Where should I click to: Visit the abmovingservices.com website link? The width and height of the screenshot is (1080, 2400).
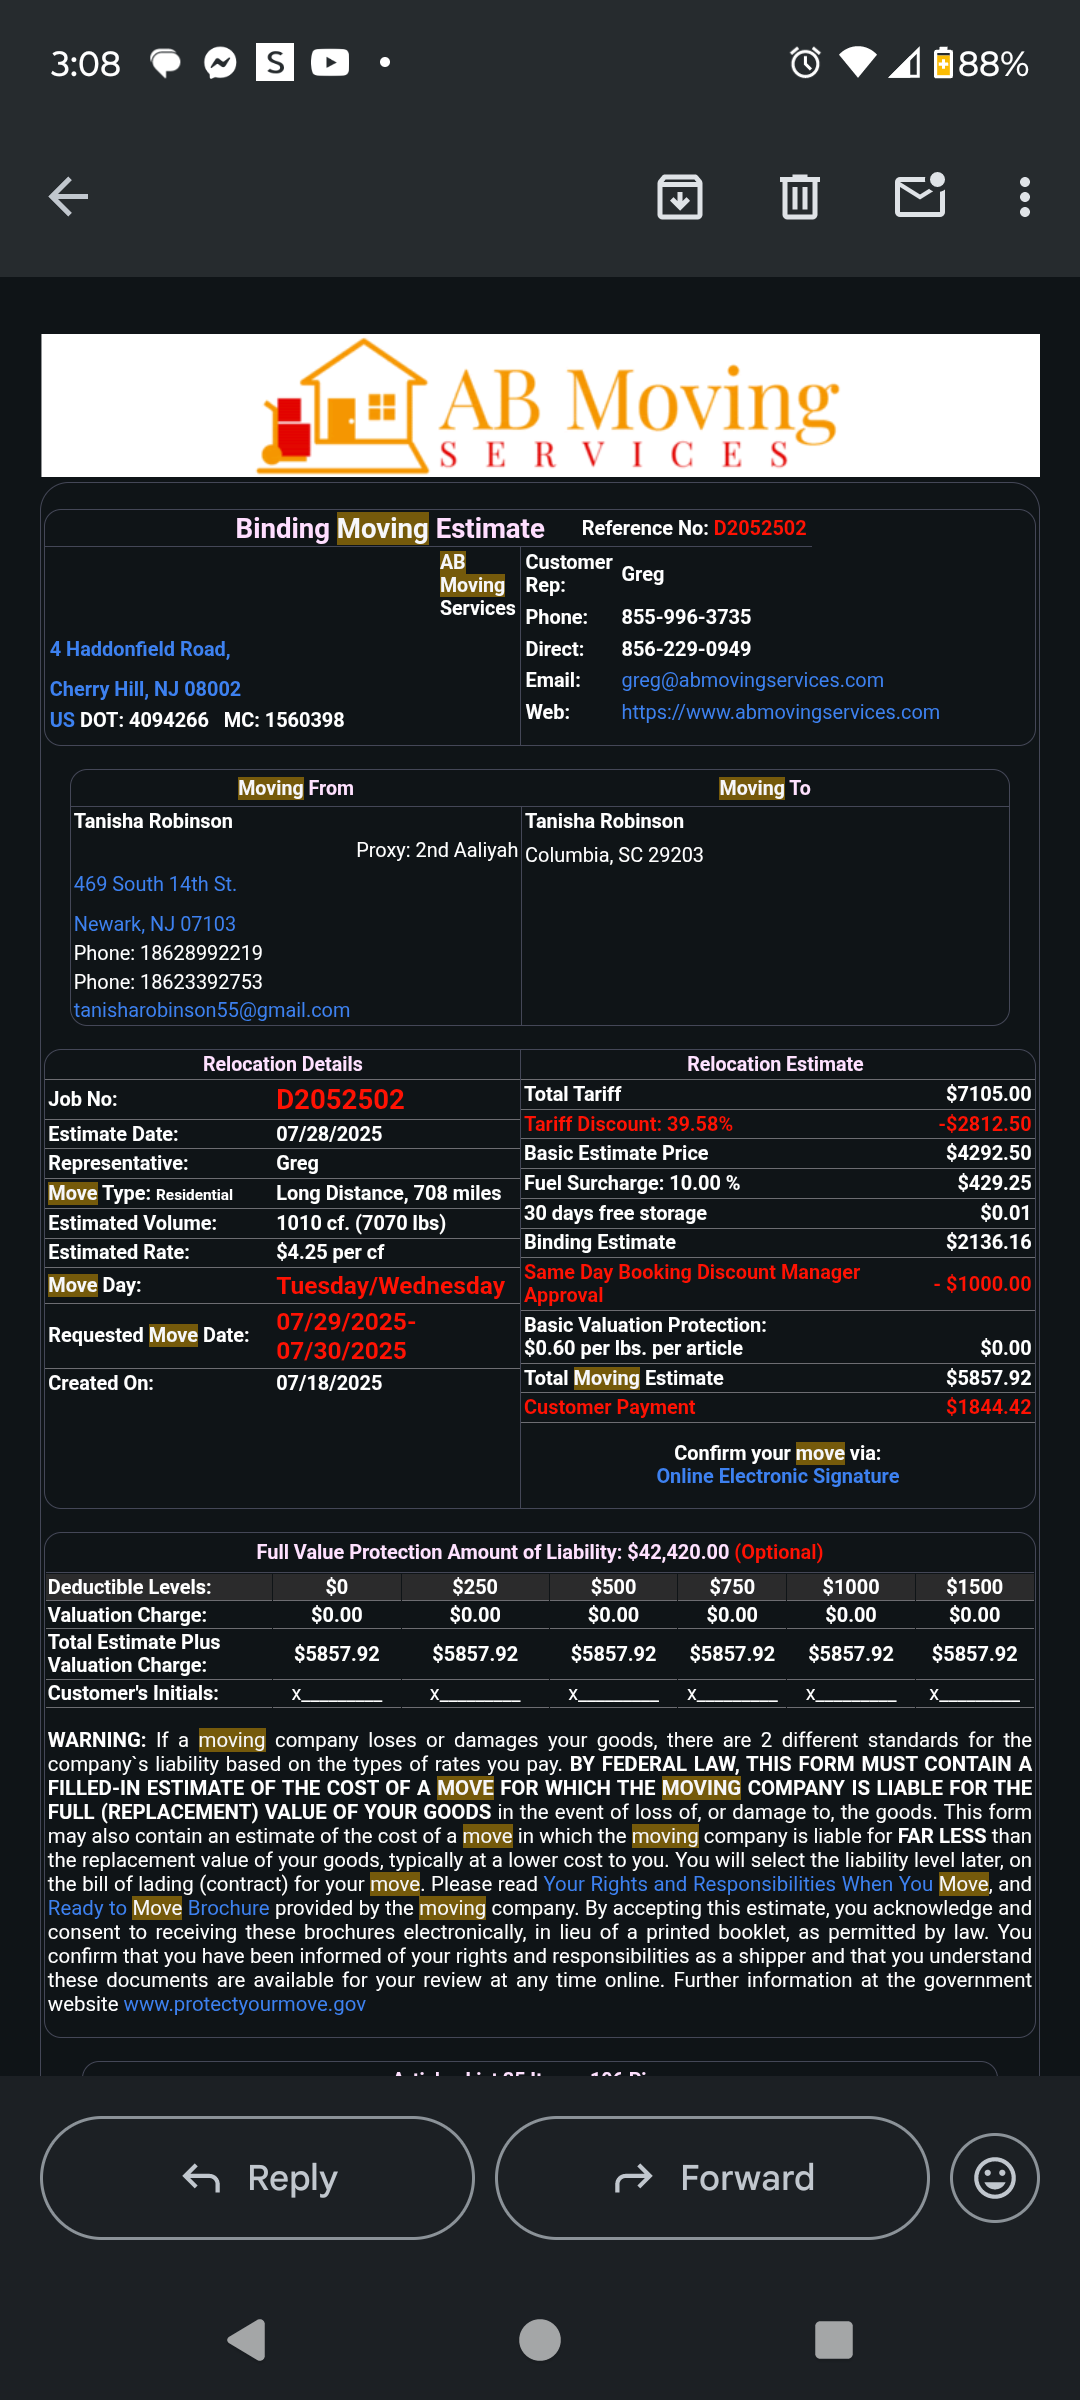click(x=780, y=712)
